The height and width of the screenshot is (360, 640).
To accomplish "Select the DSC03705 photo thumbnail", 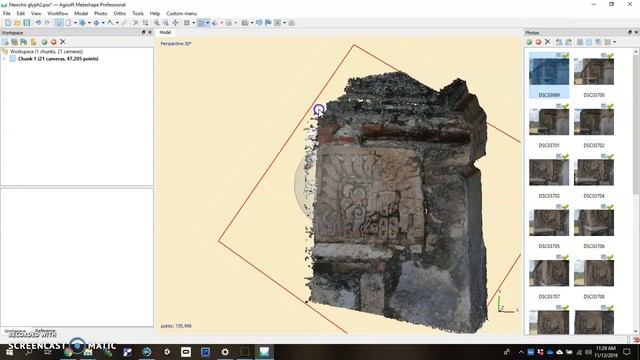I will pyautogui.click(x=549, y=223).
